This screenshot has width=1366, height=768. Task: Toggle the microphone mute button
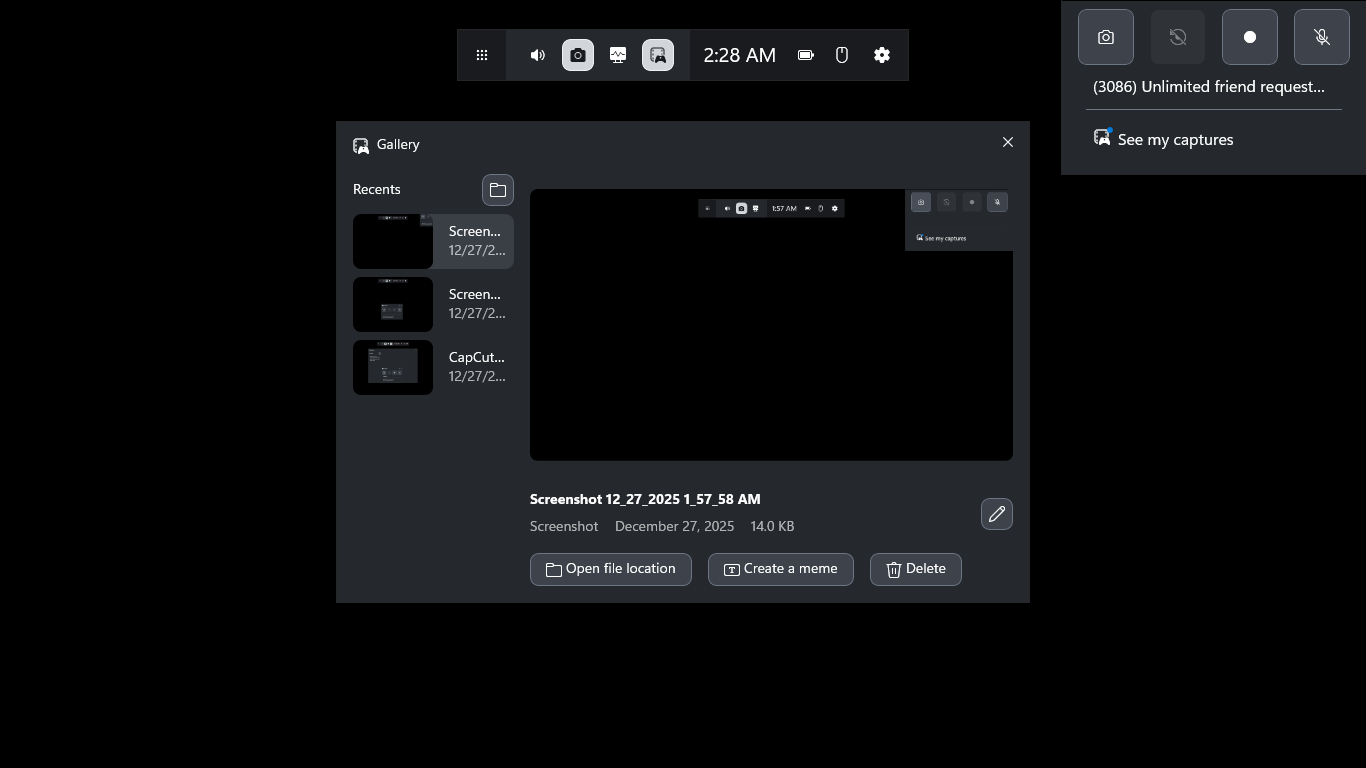1322,37
